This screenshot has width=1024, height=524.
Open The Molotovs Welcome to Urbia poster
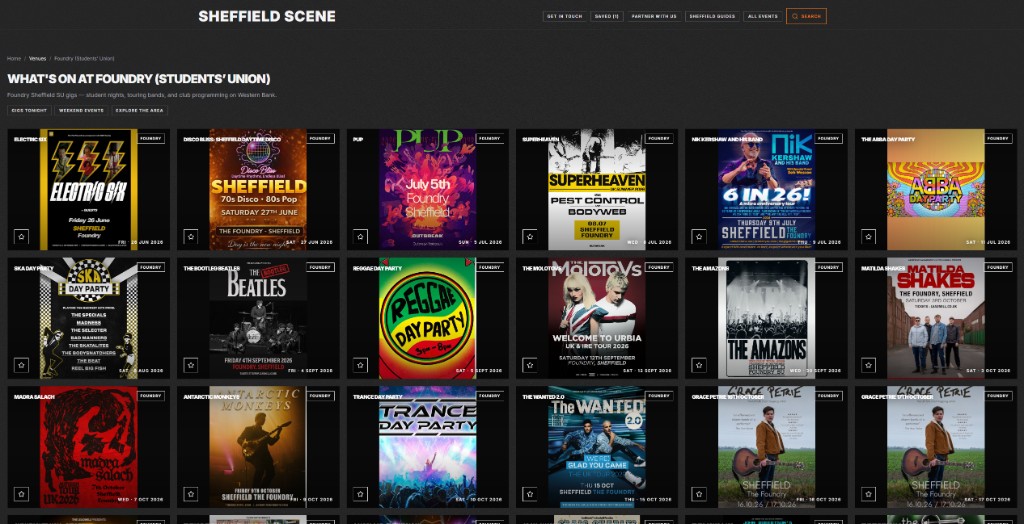click(597, 318)
